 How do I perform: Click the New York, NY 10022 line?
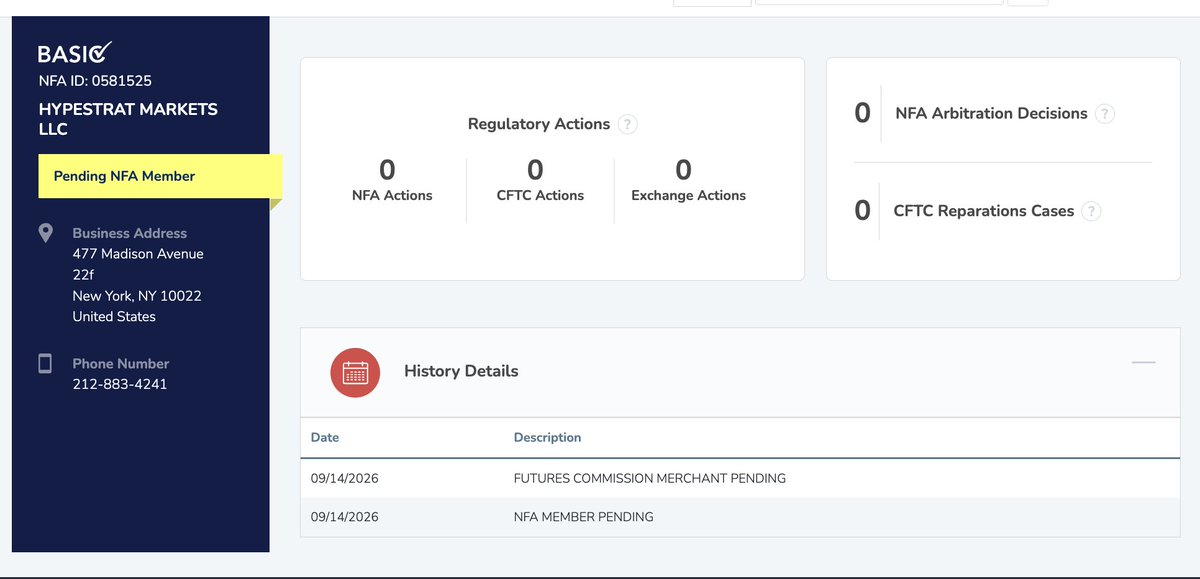click(137, 296)
